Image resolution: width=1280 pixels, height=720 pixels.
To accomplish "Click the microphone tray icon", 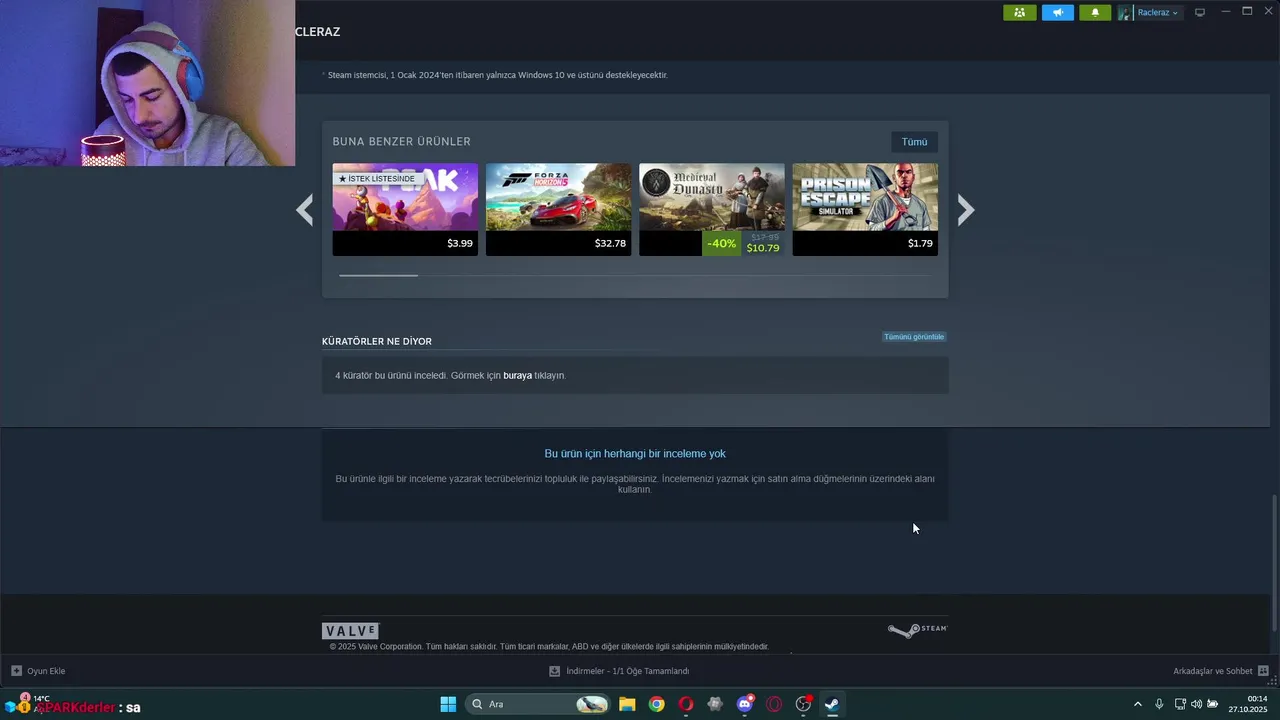I will click(1159, 704).
